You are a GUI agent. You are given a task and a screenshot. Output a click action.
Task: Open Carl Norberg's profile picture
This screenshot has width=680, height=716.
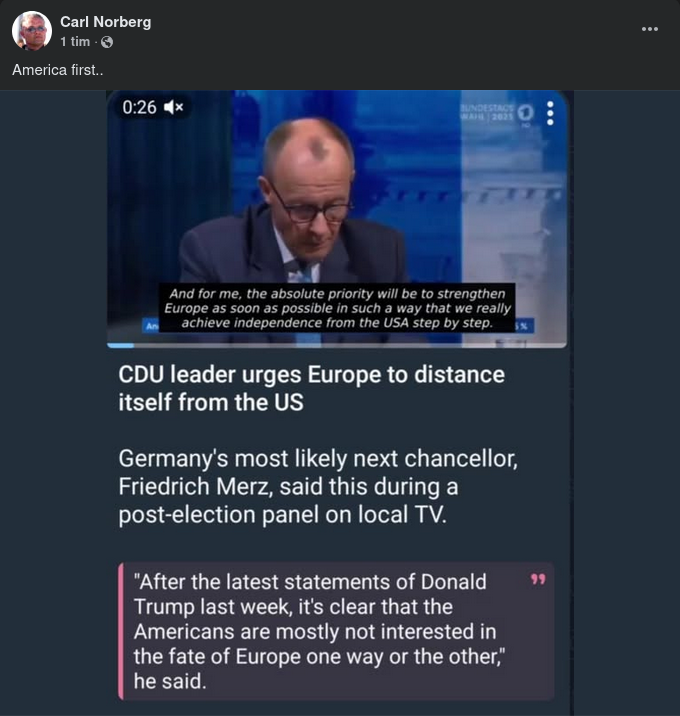pos(32,31)
